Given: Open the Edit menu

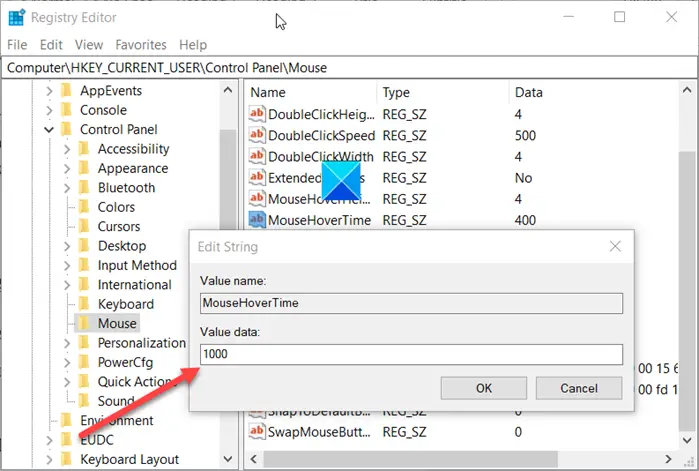Looking at the screenshot, I should point(51,45).
